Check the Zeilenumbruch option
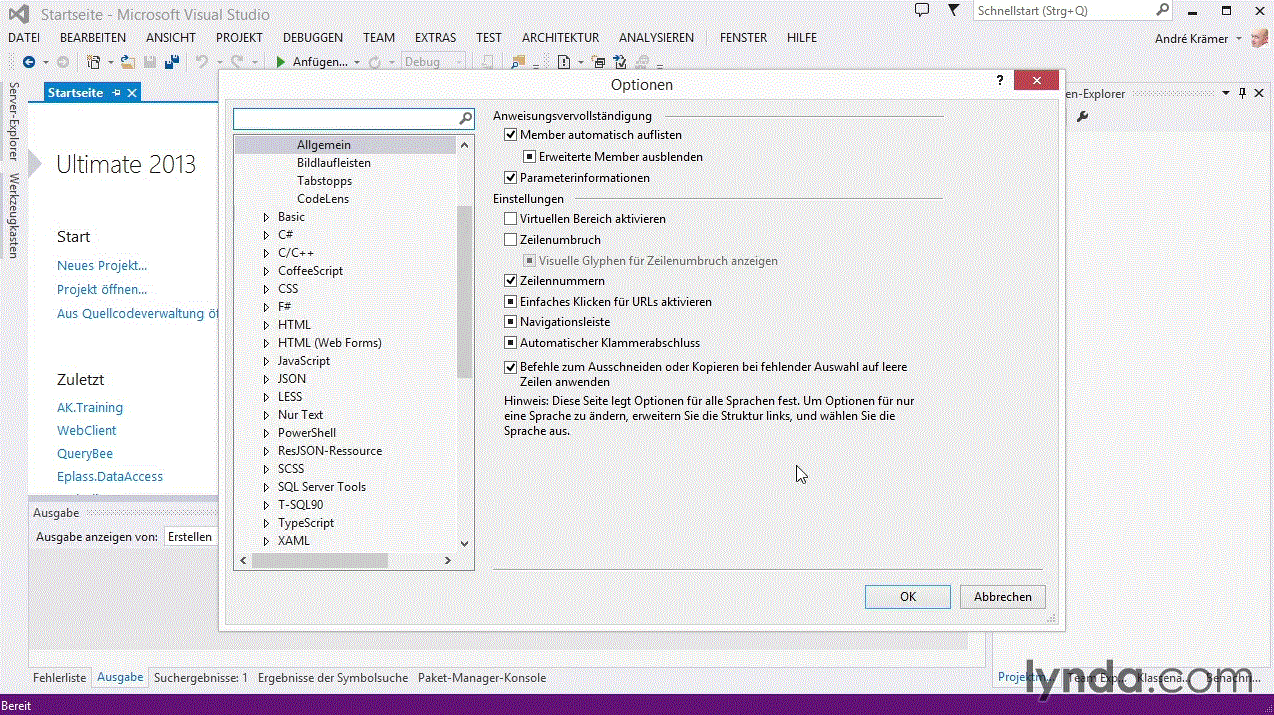Image resolution: width=1274 pixels, height=715 pixels. point(511,240)
